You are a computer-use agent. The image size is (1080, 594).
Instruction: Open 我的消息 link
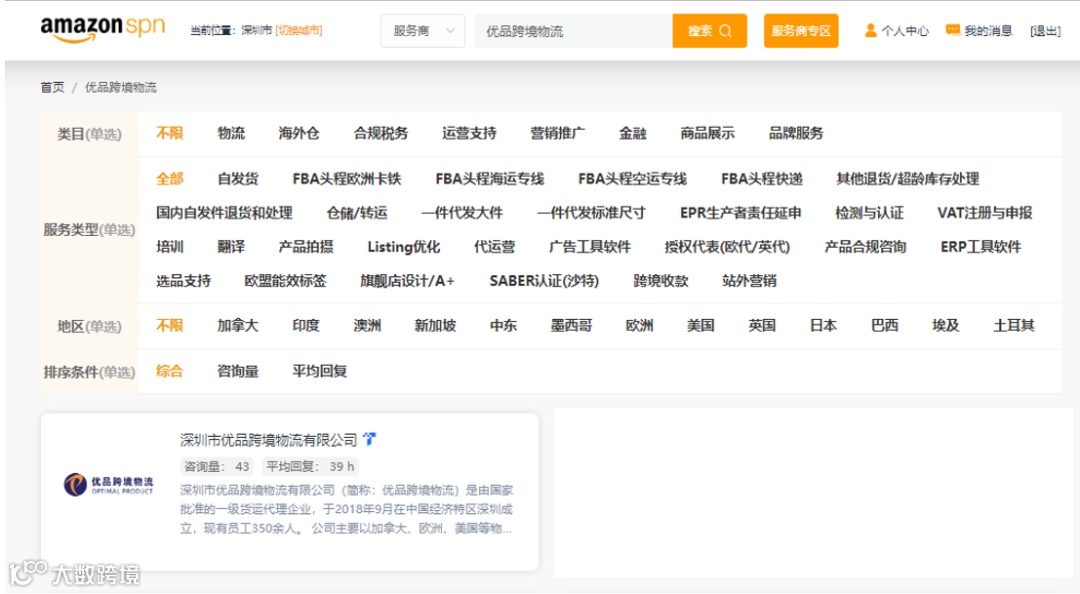pos(988,31)
